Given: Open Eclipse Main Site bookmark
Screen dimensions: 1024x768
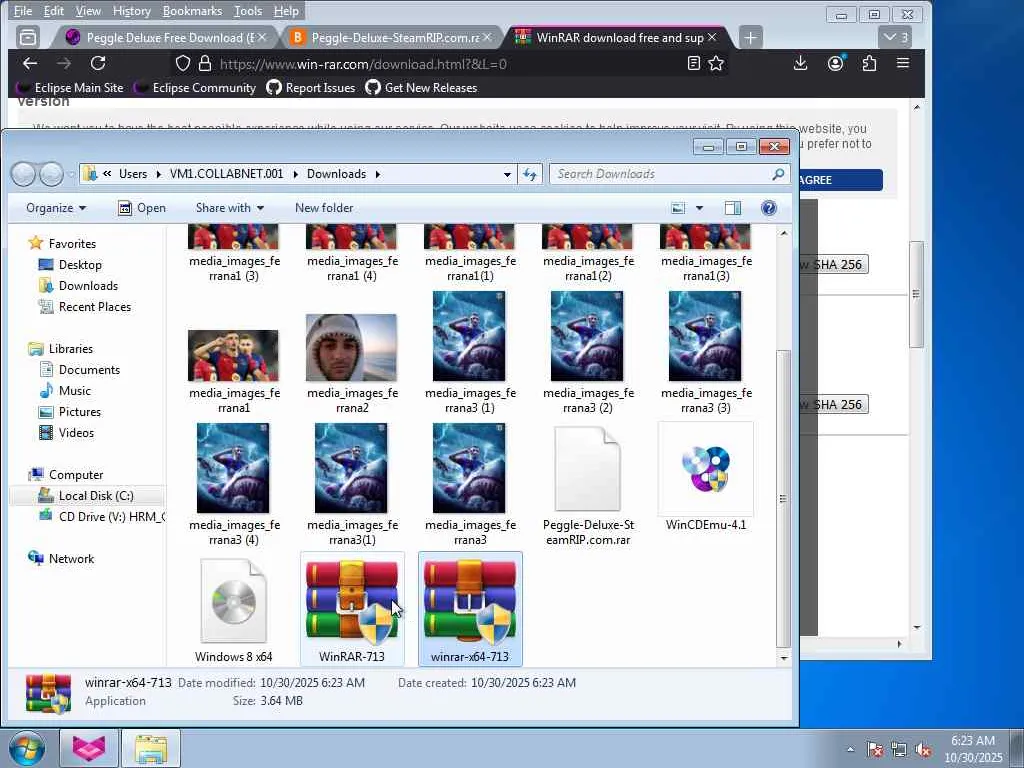Looking at the screenshot, I should pos(71,88).
